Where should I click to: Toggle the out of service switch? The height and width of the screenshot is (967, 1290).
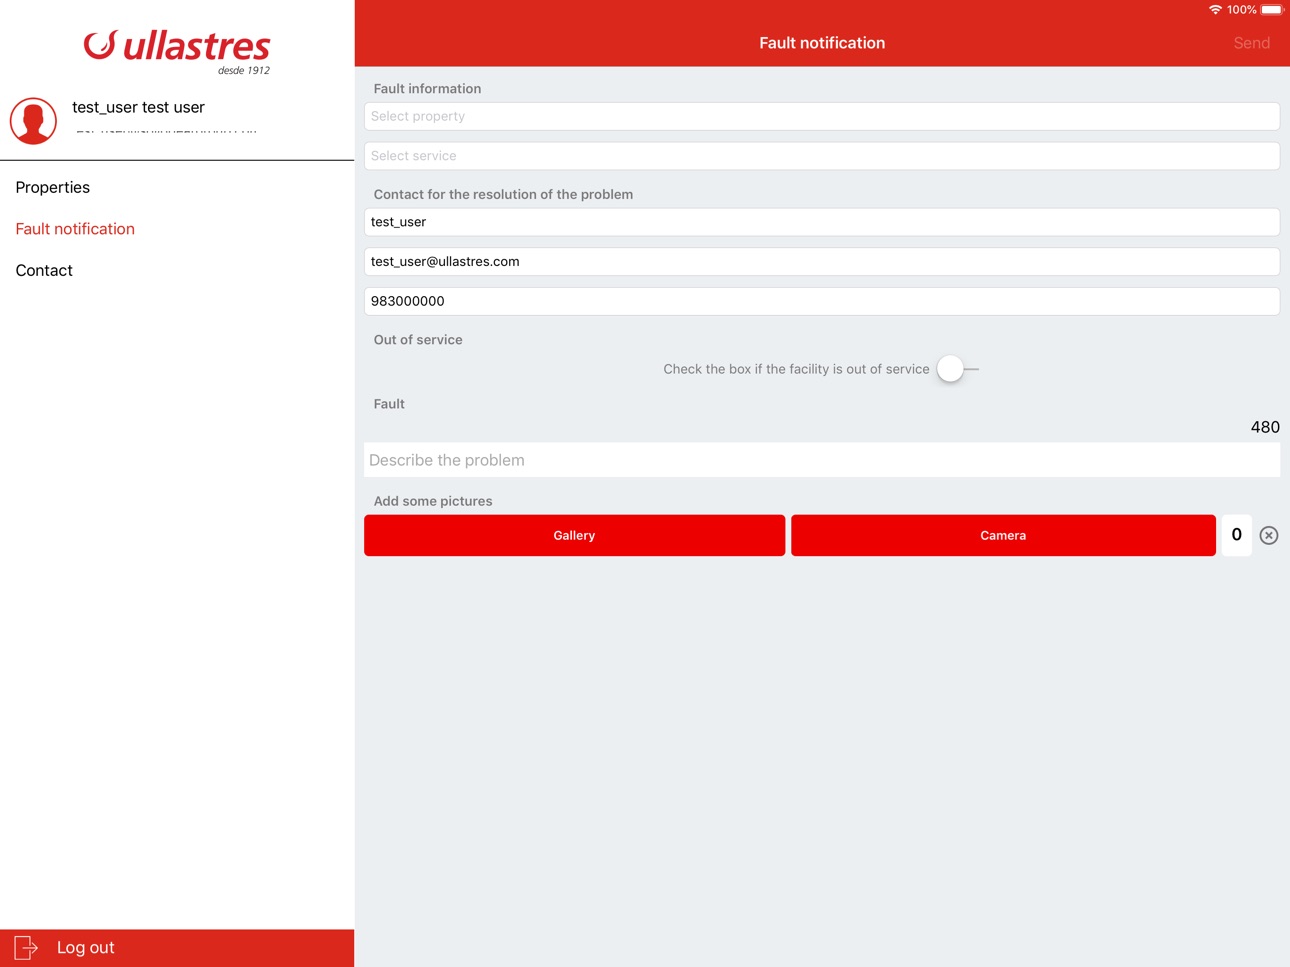tap(957, 369)
